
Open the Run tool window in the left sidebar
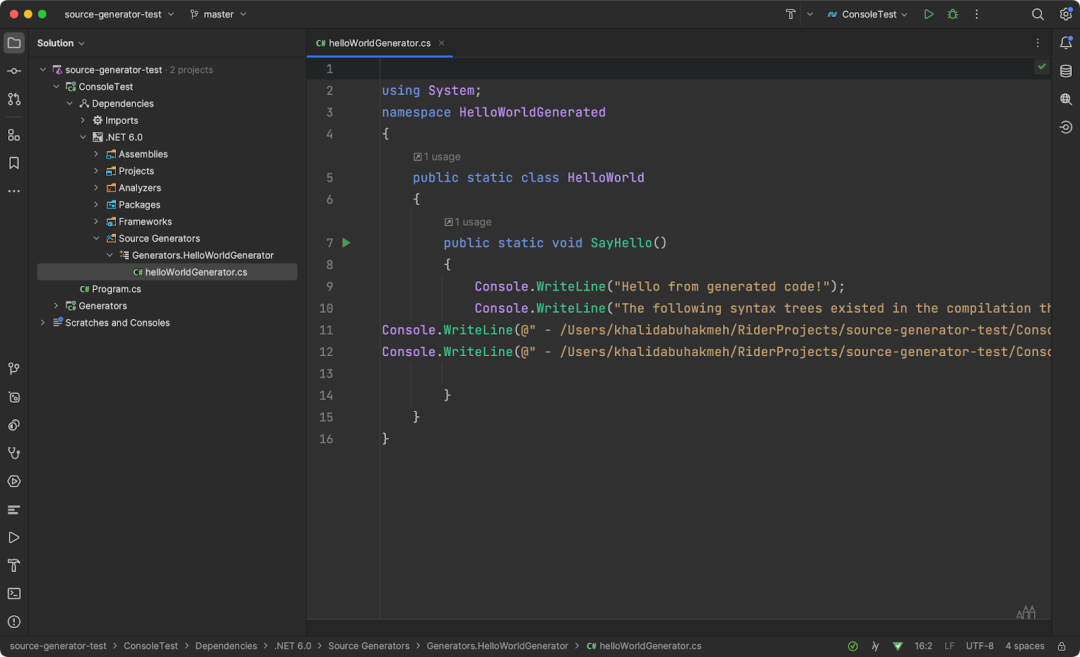pyautogui.click(x=14, y=537)
